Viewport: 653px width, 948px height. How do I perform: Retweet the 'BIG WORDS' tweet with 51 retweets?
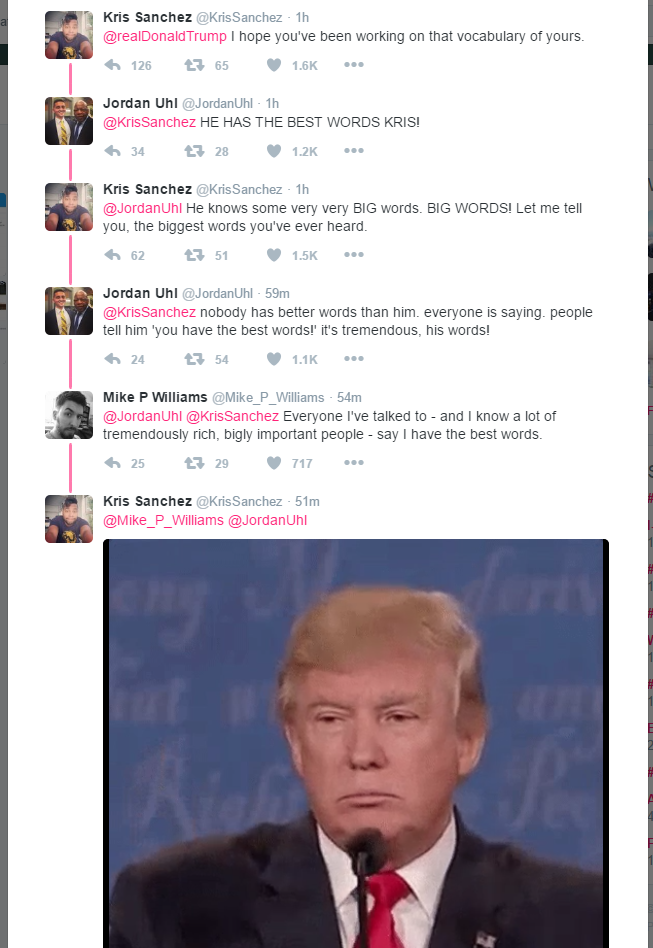(194, 255)
